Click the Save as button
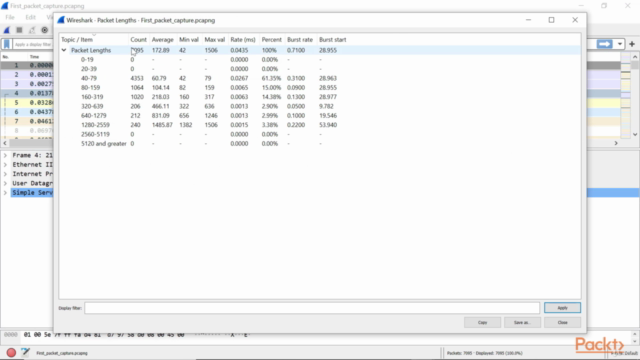This screenshot has height=360, width=640. [522, 322]
